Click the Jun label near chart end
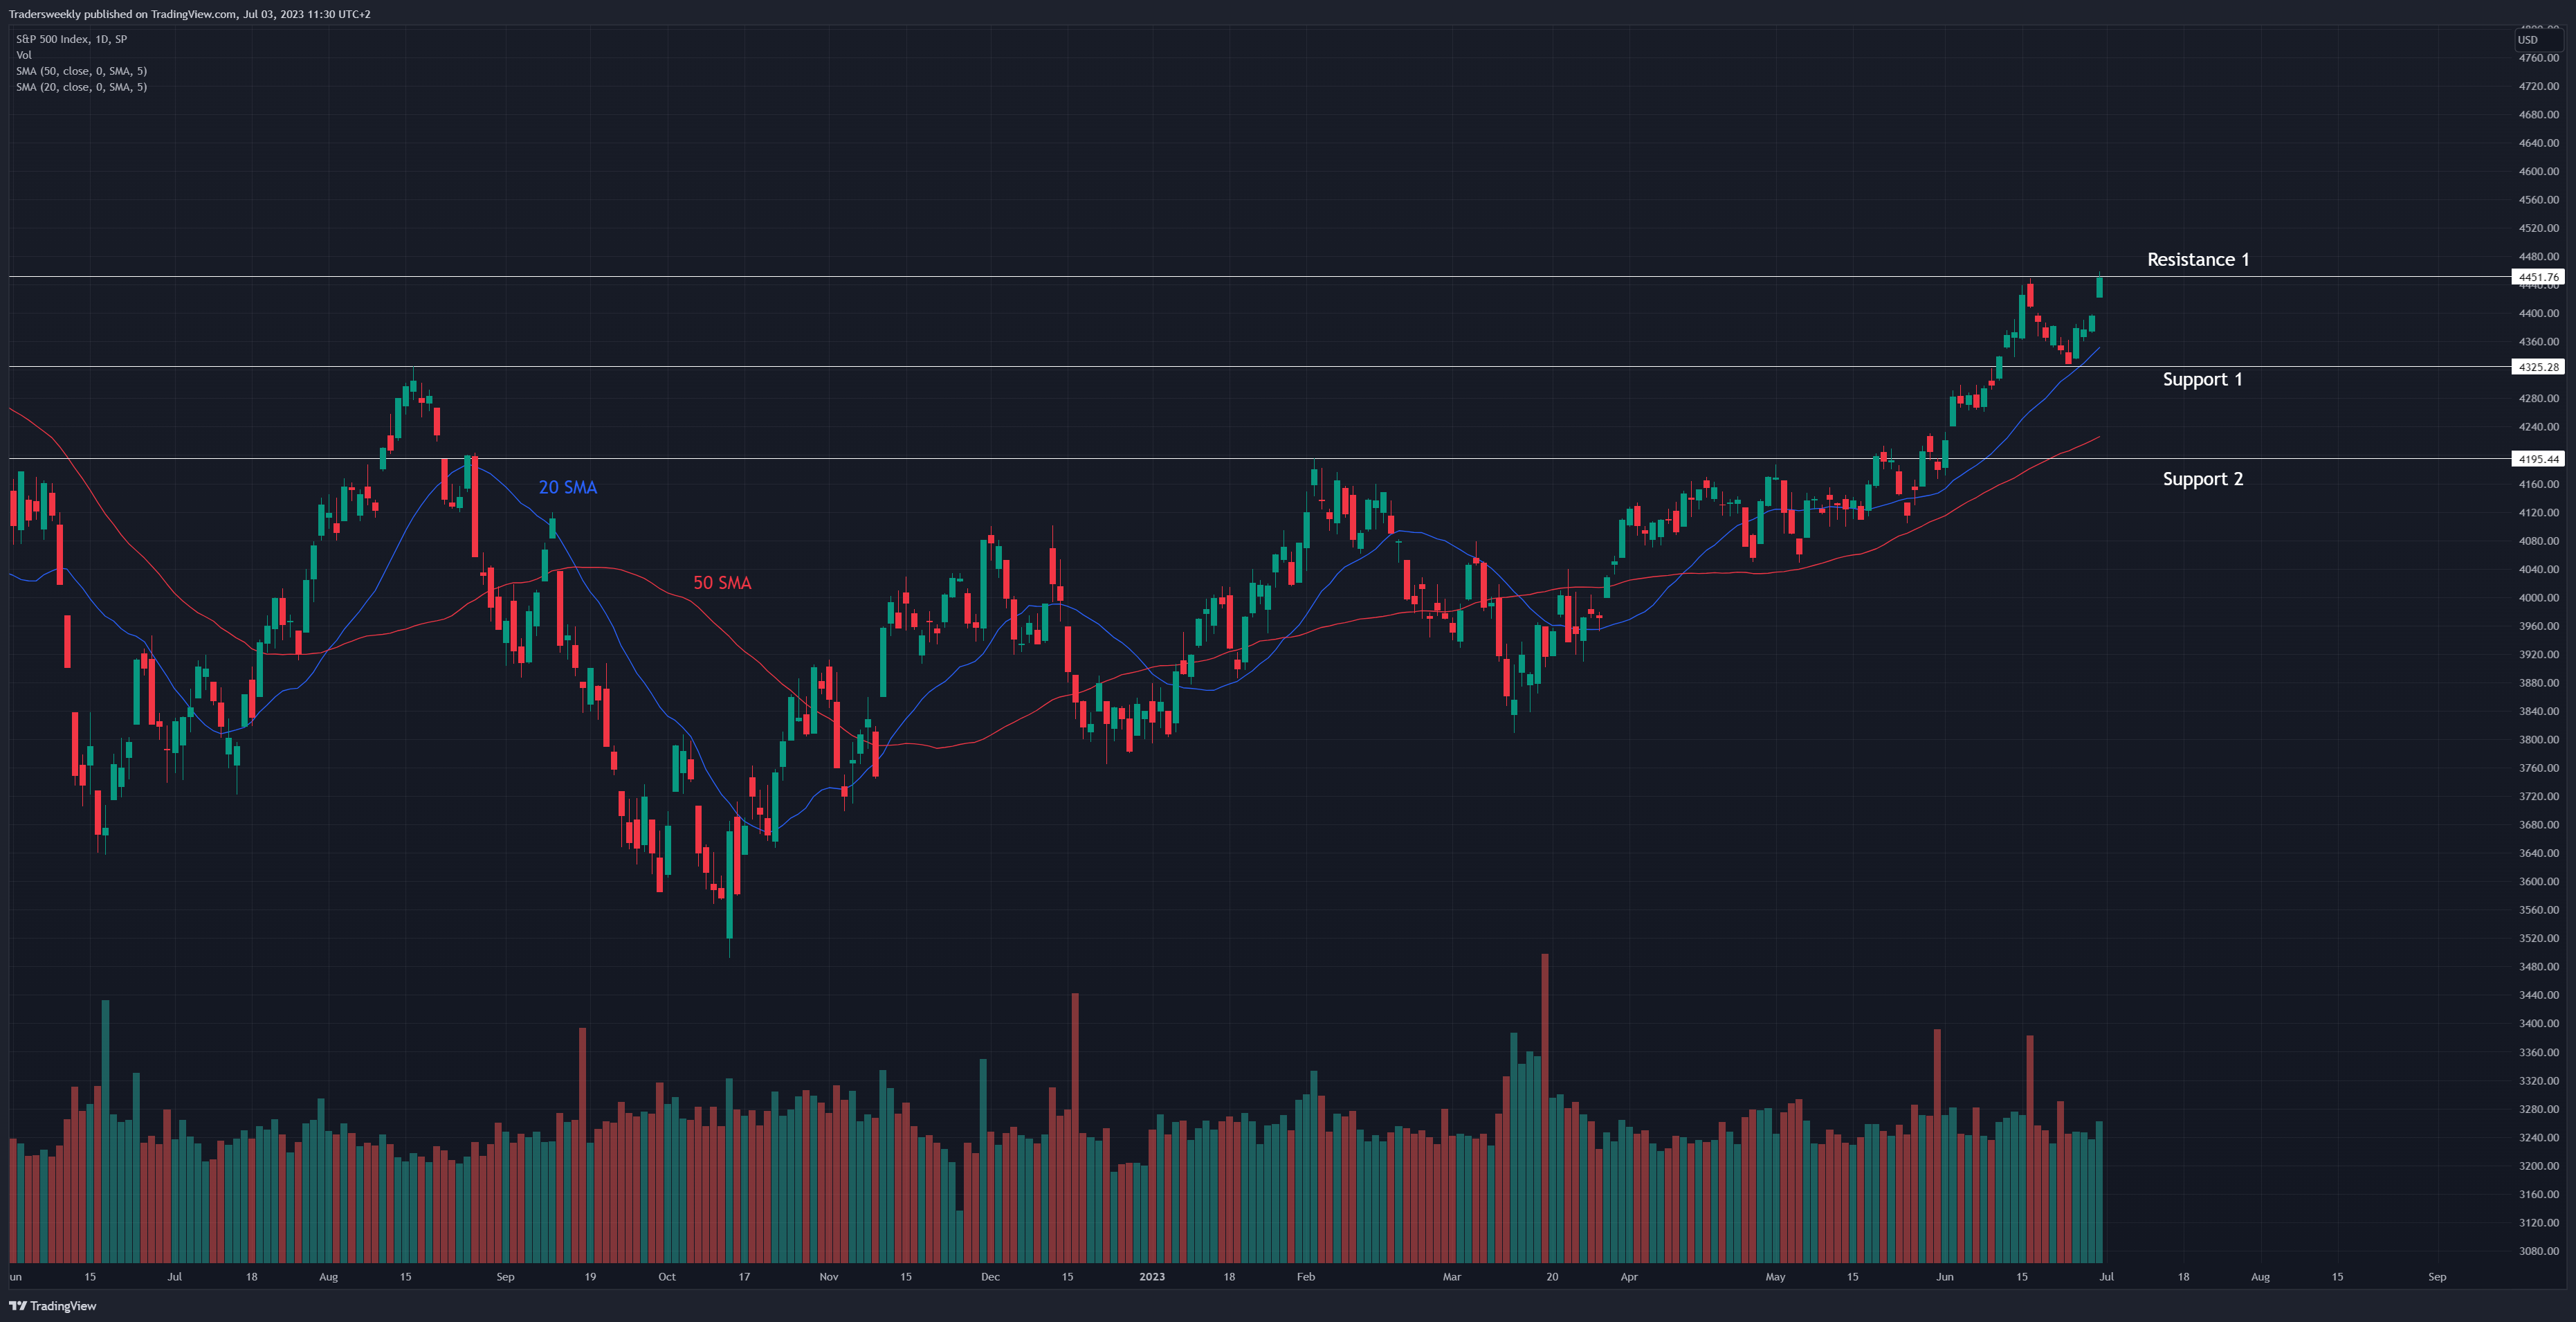This screenshot has height=1322, width=2576. tap(1944, 1277)
